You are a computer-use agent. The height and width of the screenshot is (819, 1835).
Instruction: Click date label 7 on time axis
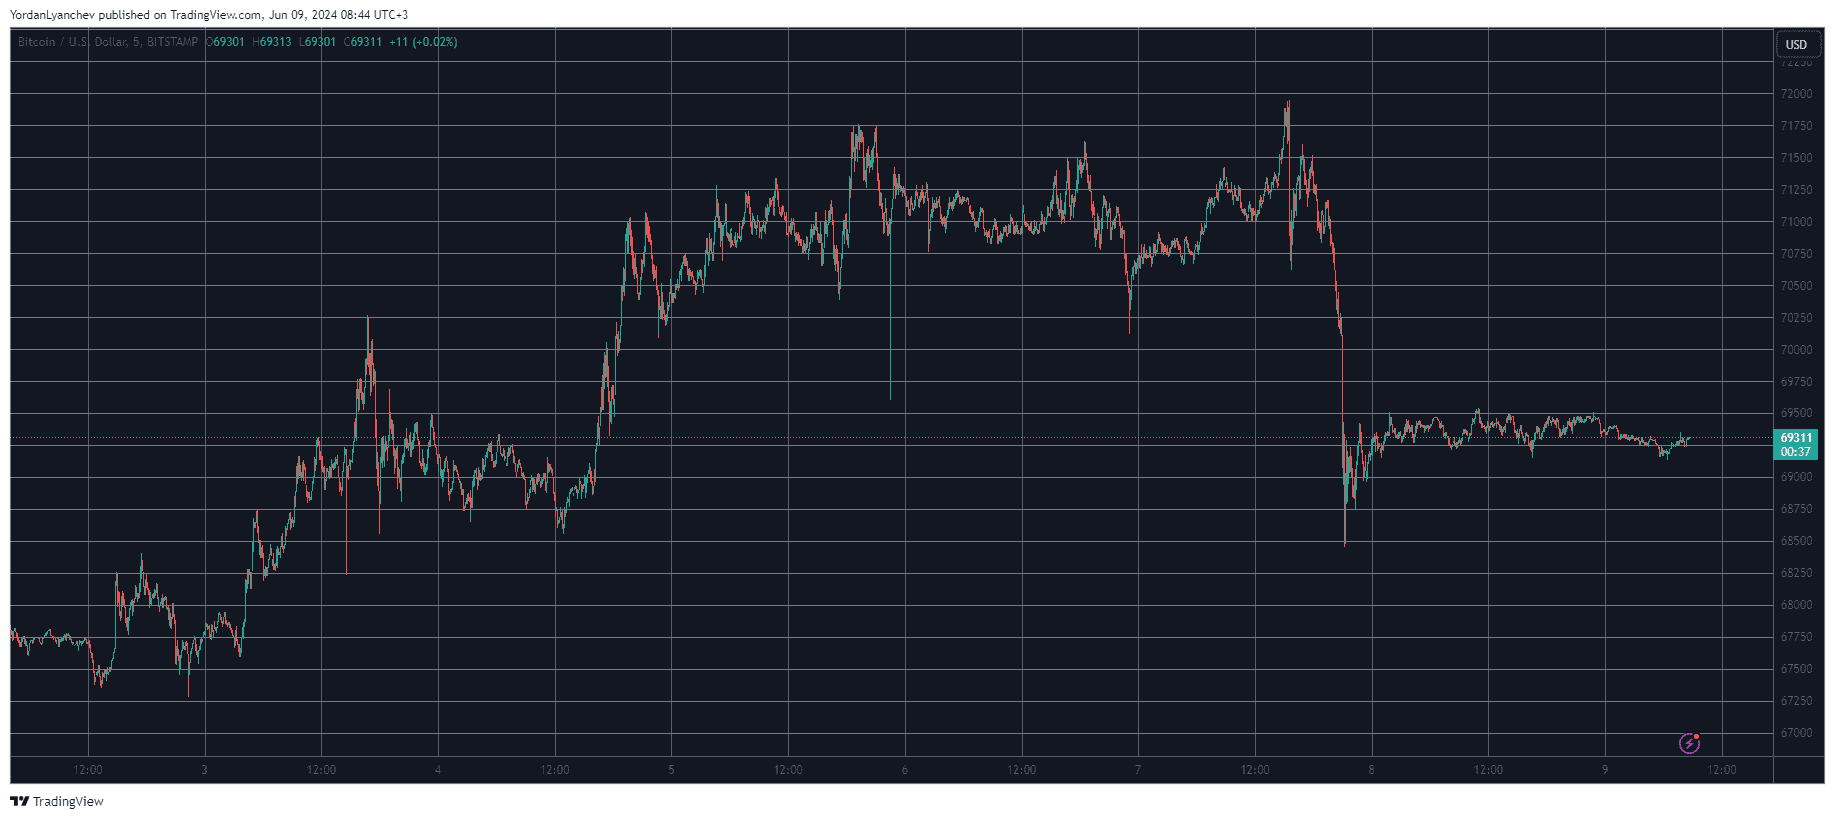click(x=1138, y=770)
